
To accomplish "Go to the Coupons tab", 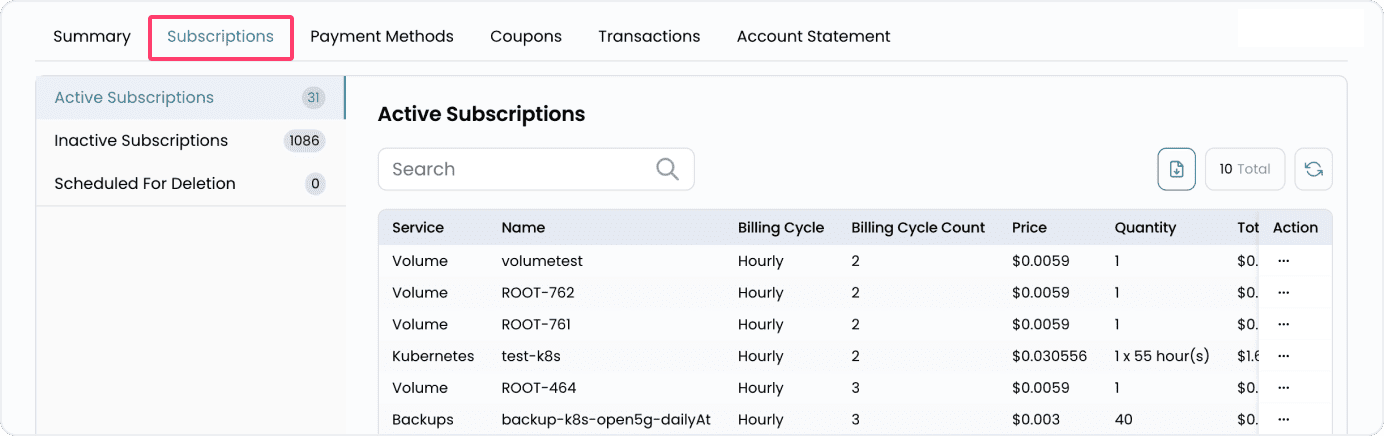I will (526, 37).
